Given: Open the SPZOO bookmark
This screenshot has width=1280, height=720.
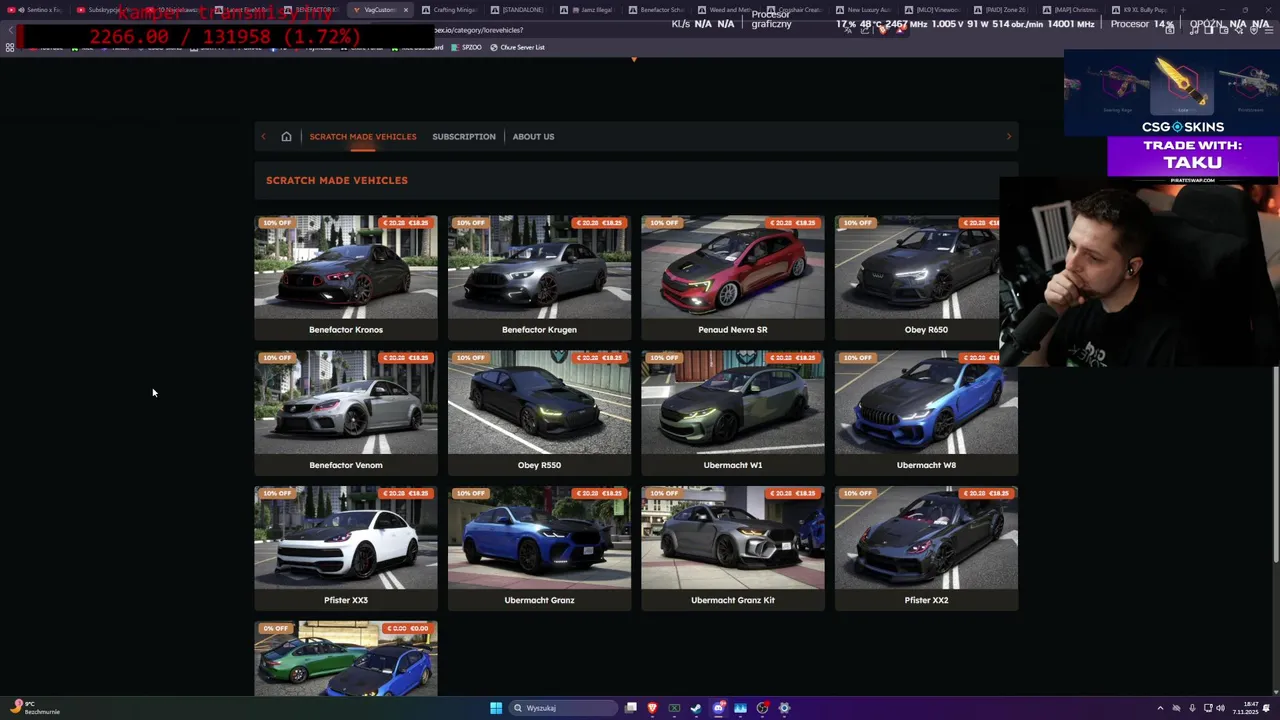Looking at the screenshot, I should (x=467, y=47).
